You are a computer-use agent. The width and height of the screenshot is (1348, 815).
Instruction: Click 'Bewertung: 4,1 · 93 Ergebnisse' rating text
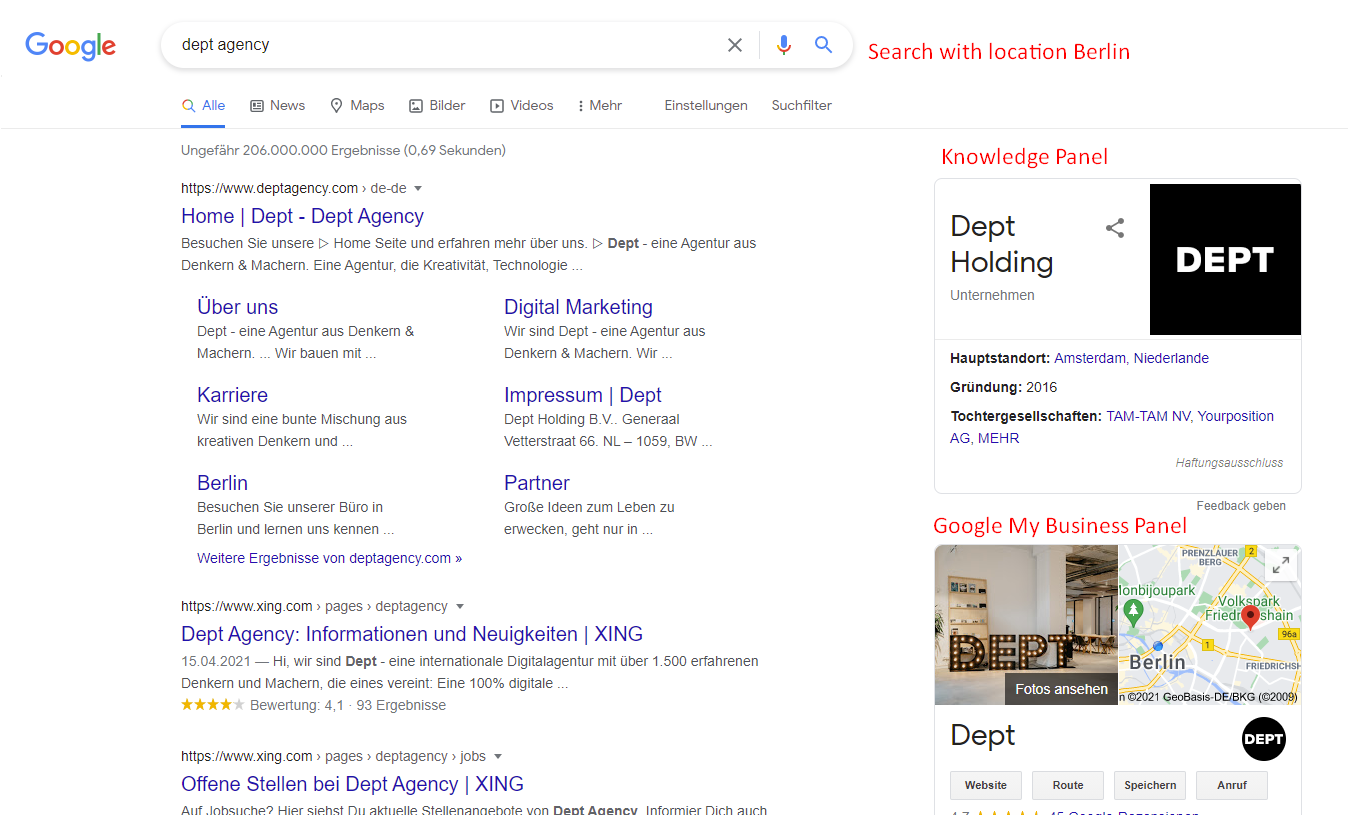point(348,705)
